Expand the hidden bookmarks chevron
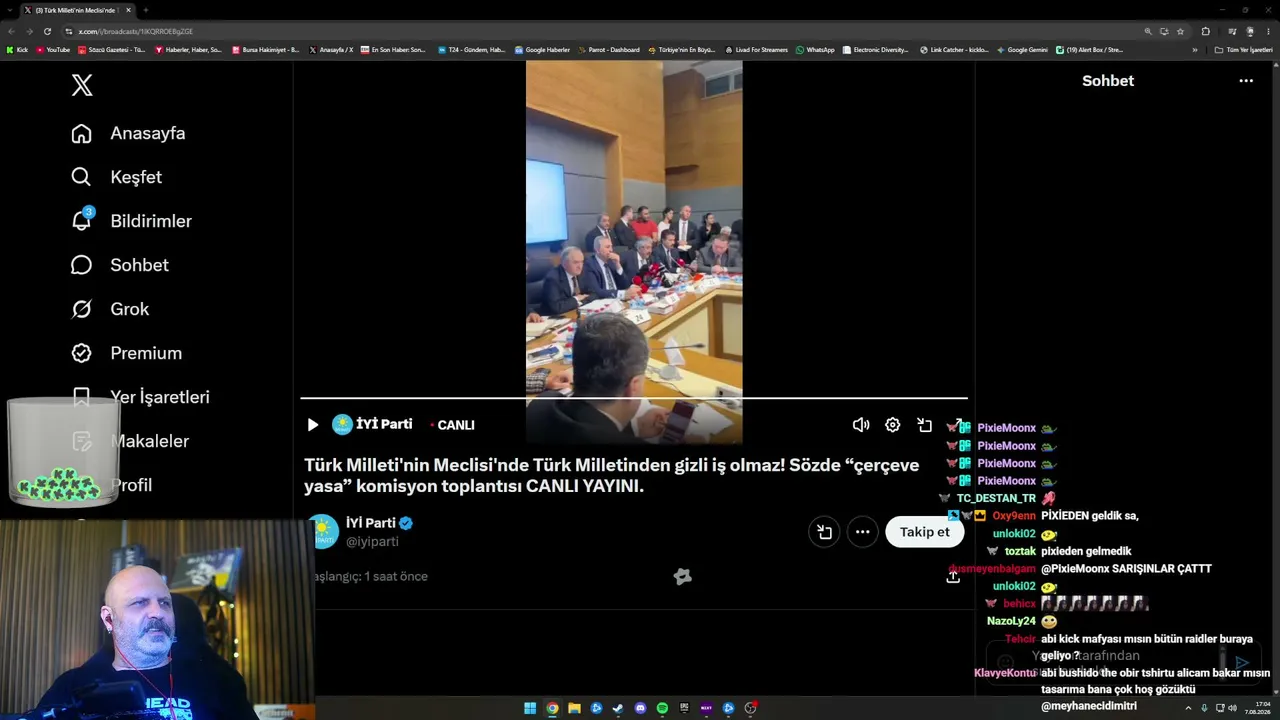 pos(1194,50)
